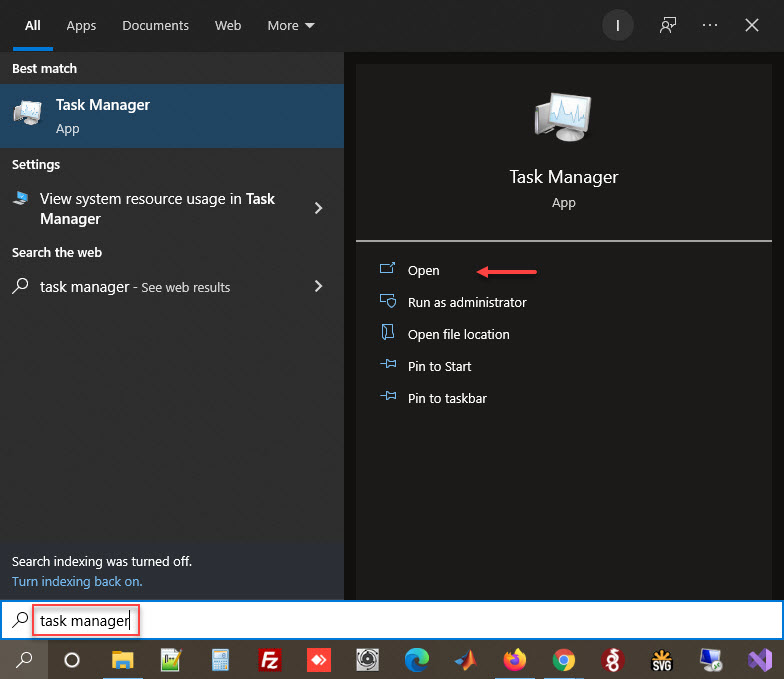Click the shield icon beside Run as administrator

pyautogui.click(x=388, y=301)
